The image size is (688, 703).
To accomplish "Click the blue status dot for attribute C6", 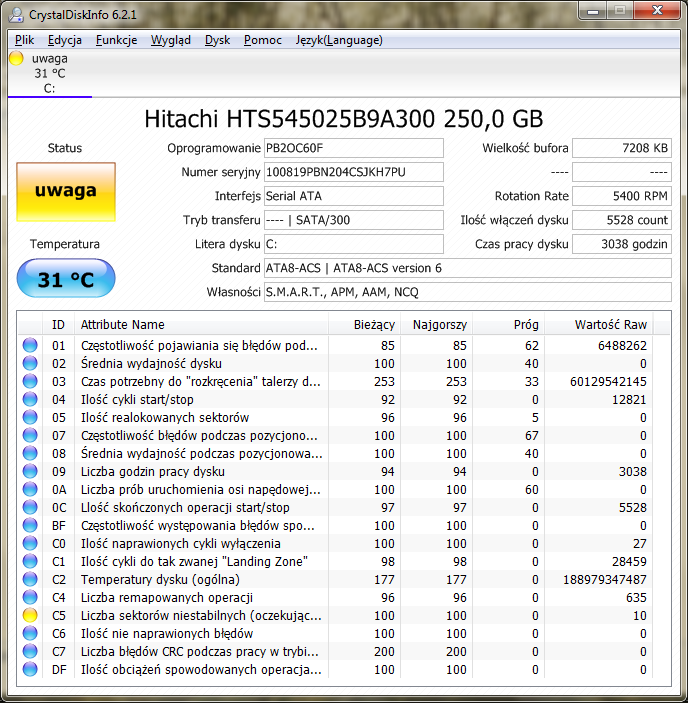I will coord(30,633).
